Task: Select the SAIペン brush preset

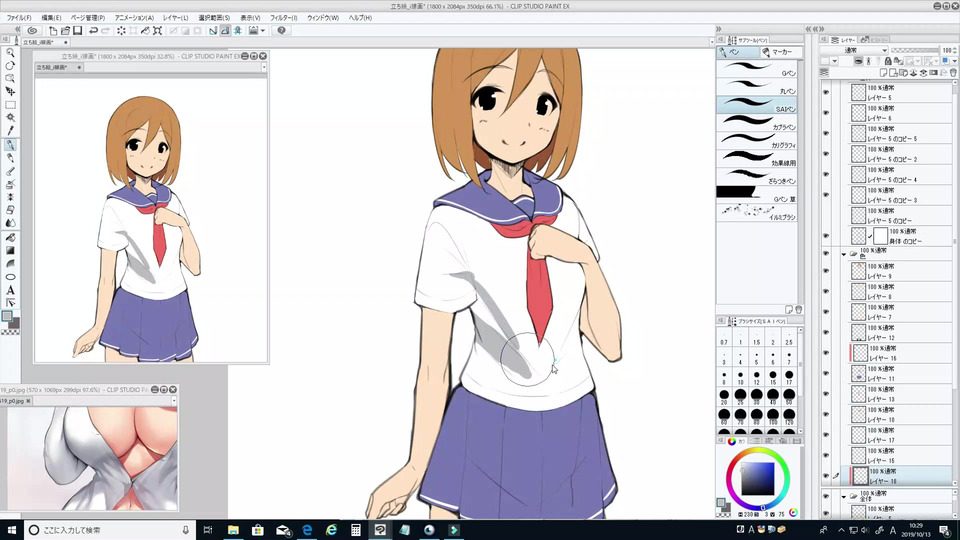Action: coord(758,105)
